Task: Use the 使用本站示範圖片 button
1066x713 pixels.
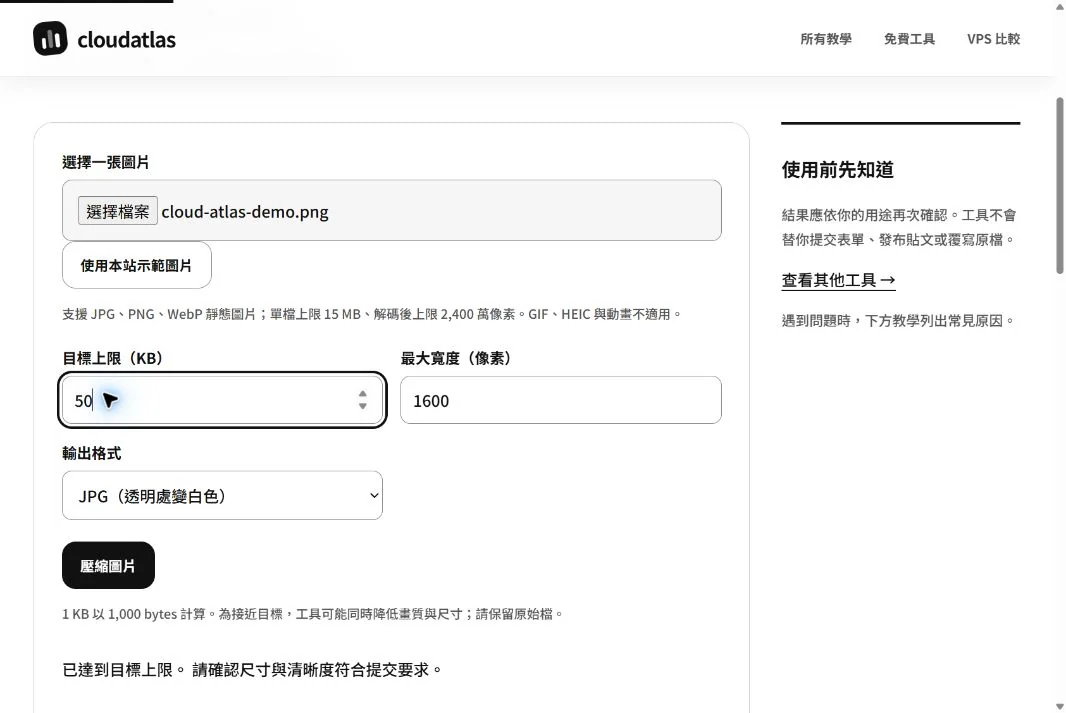Action: click(x=137, y=265)
